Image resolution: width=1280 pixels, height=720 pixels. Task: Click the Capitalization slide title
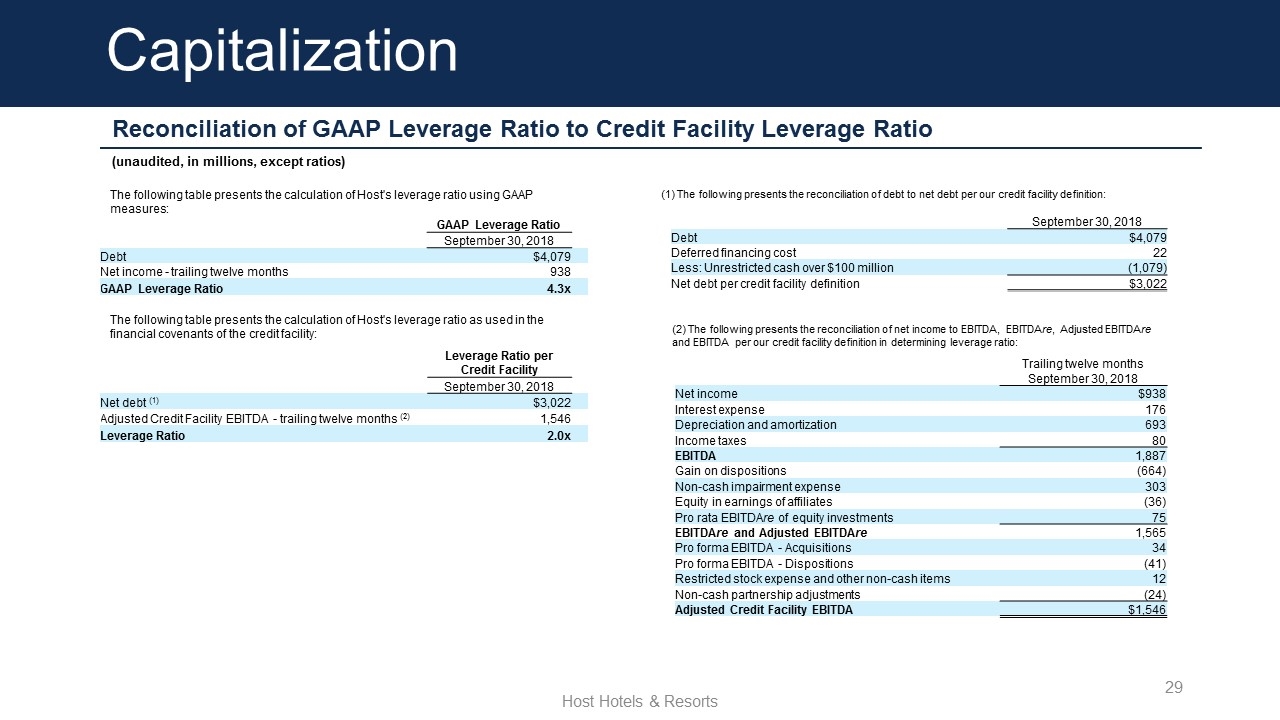tap(282, 51)
